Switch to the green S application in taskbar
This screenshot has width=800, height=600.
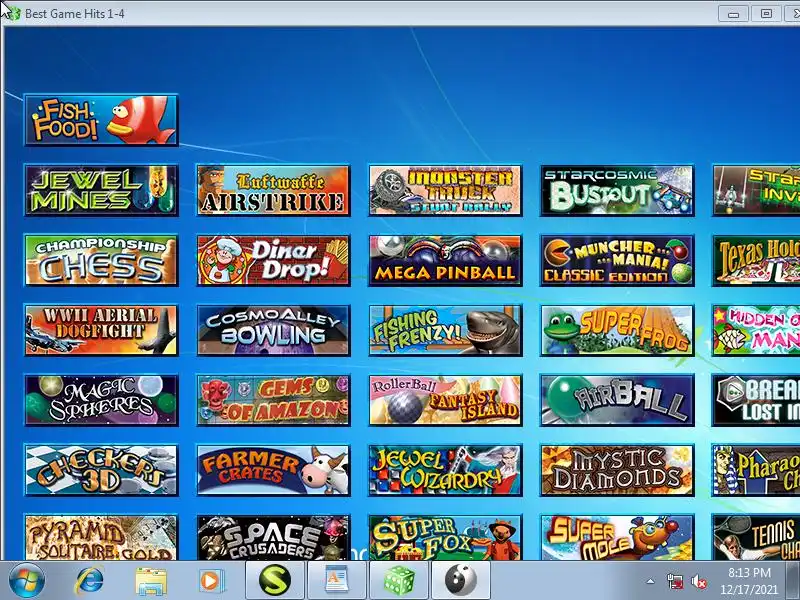pyautogui.click(x=274, y=581)
